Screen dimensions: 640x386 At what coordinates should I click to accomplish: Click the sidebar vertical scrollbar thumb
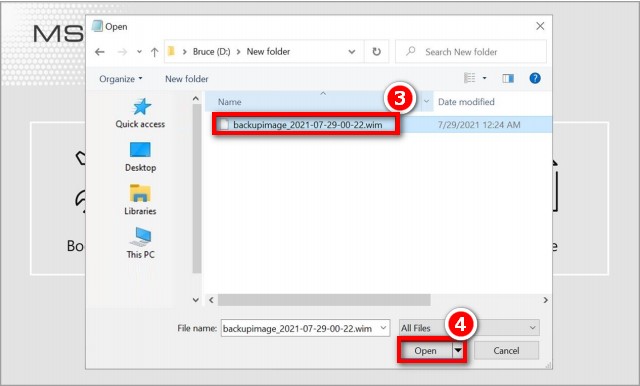point(197,189)
